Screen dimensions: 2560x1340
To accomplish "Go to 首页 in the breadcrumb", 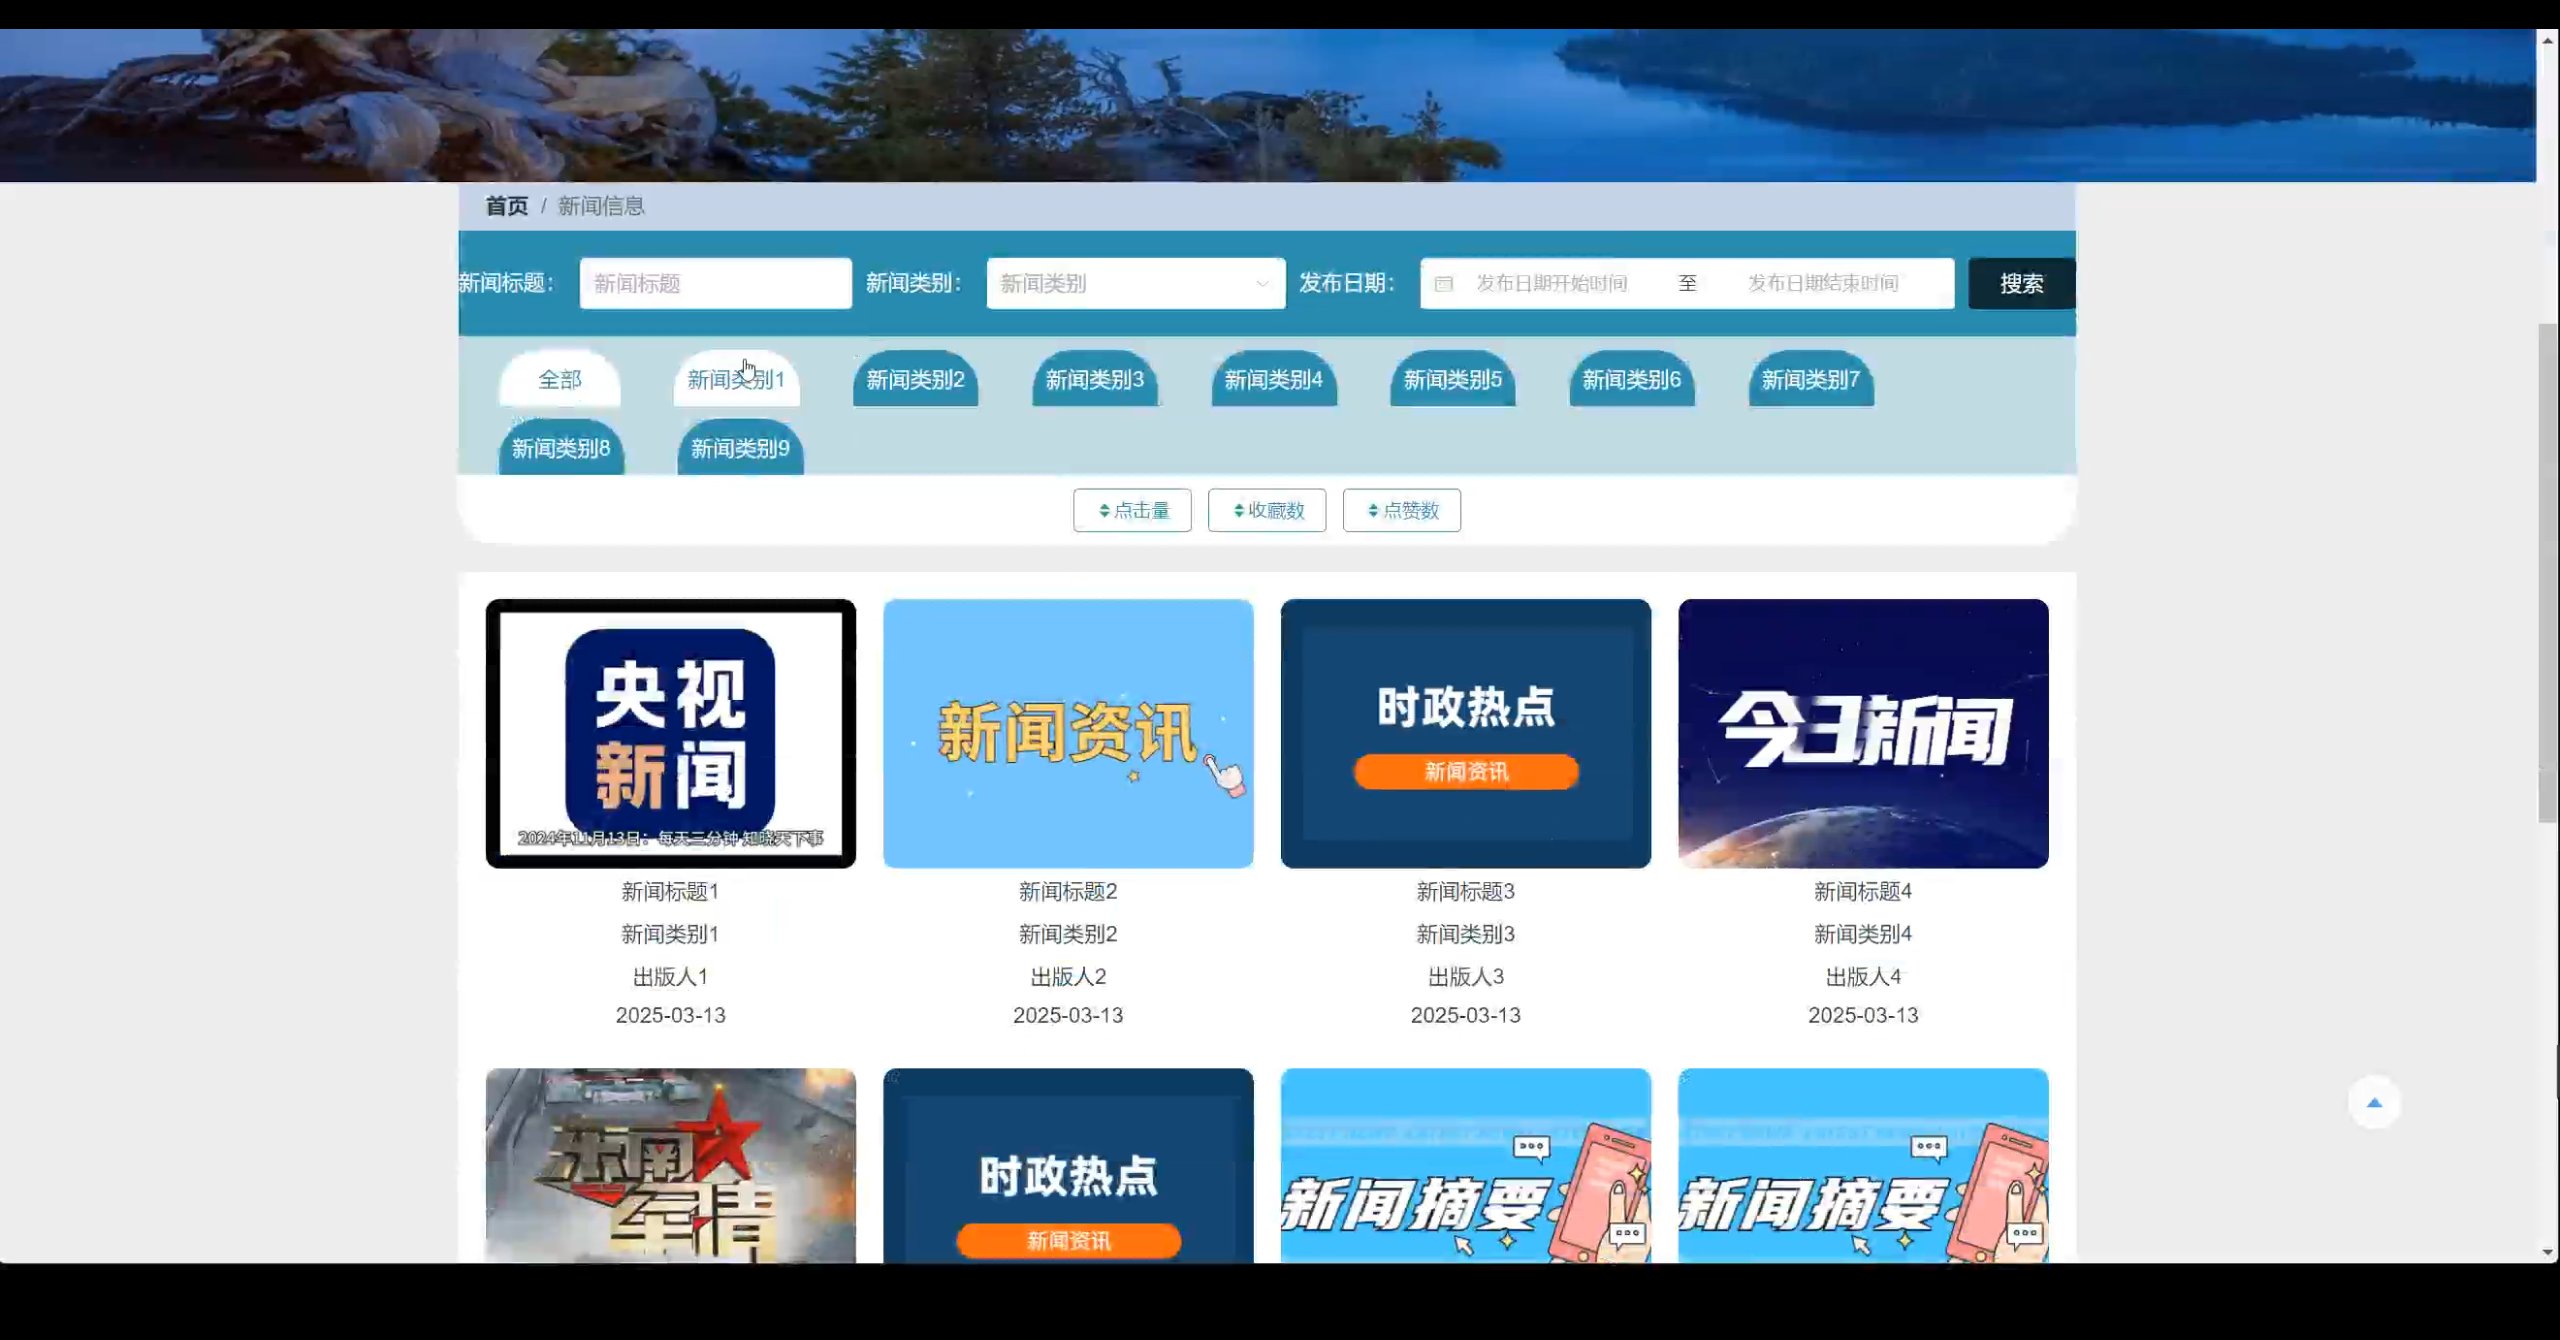I will point(506,206).
